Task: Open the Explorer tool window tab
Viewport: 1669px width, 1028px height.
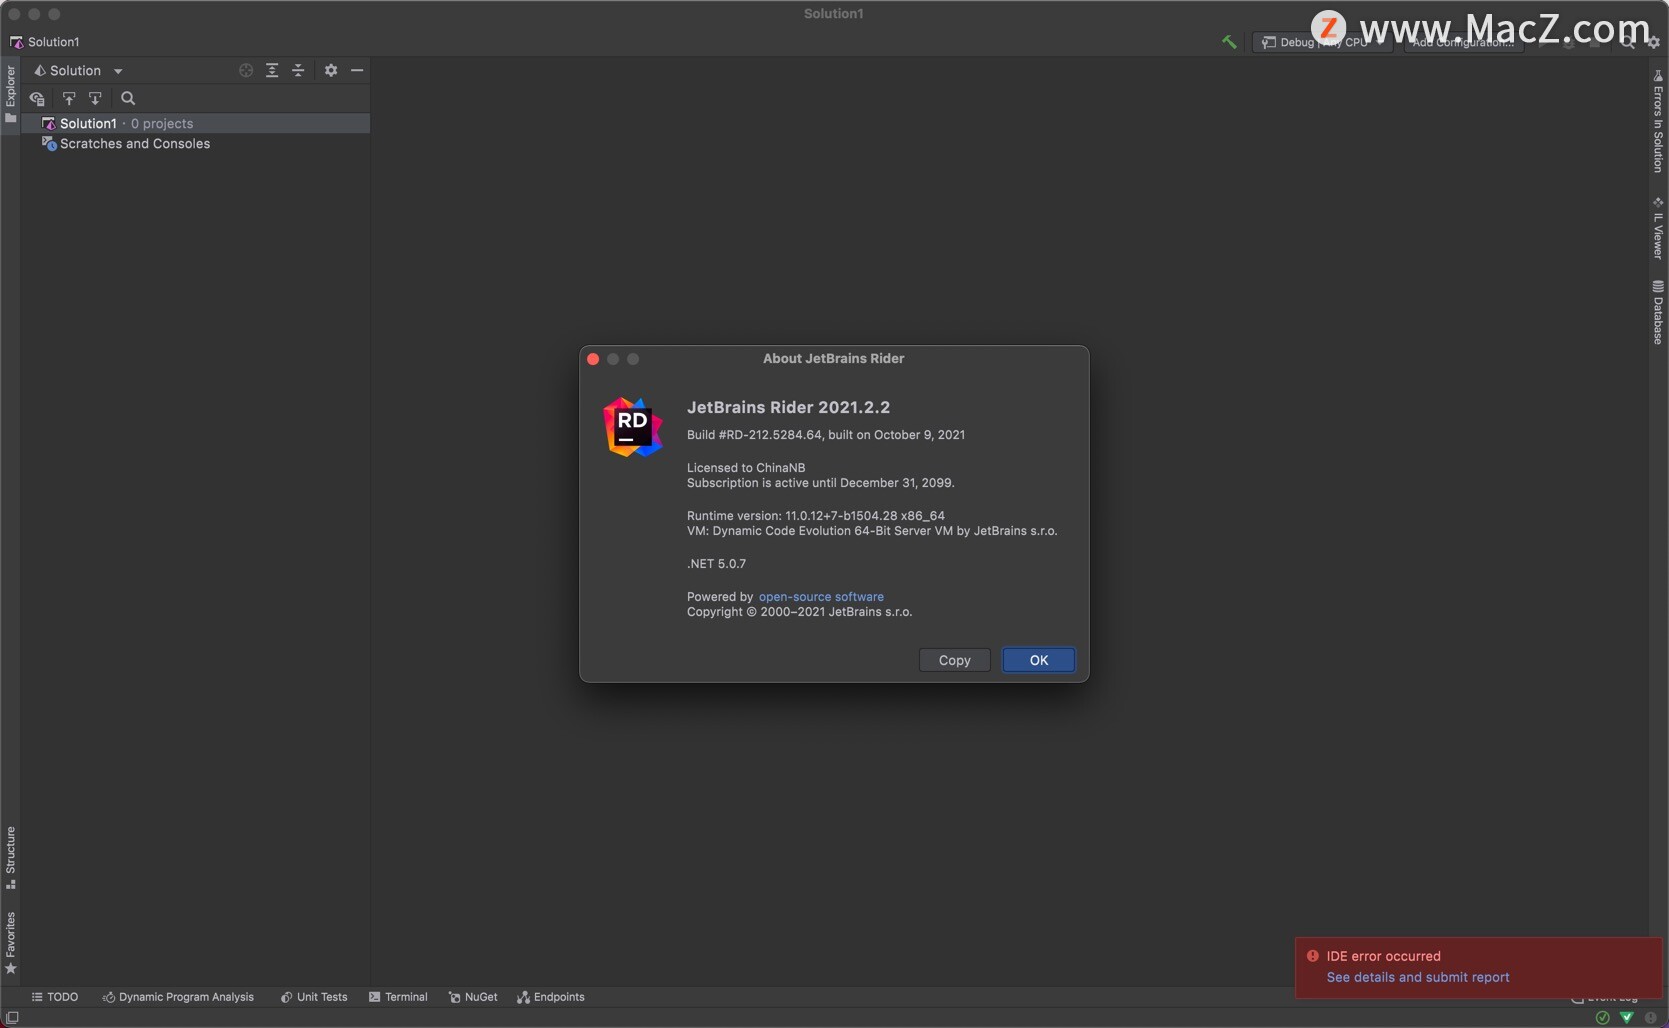Action: tap(10, 94)
